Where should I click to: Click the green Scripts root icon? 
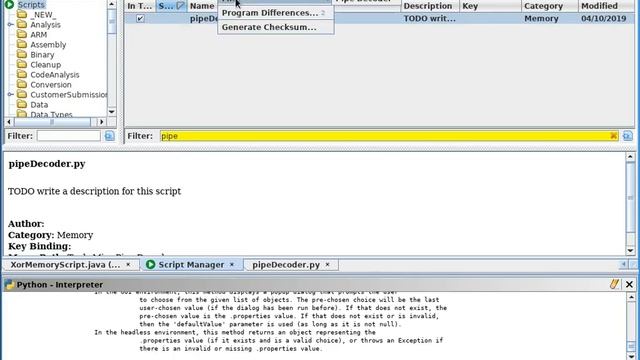pyautogui.click(x=9, y=4)
